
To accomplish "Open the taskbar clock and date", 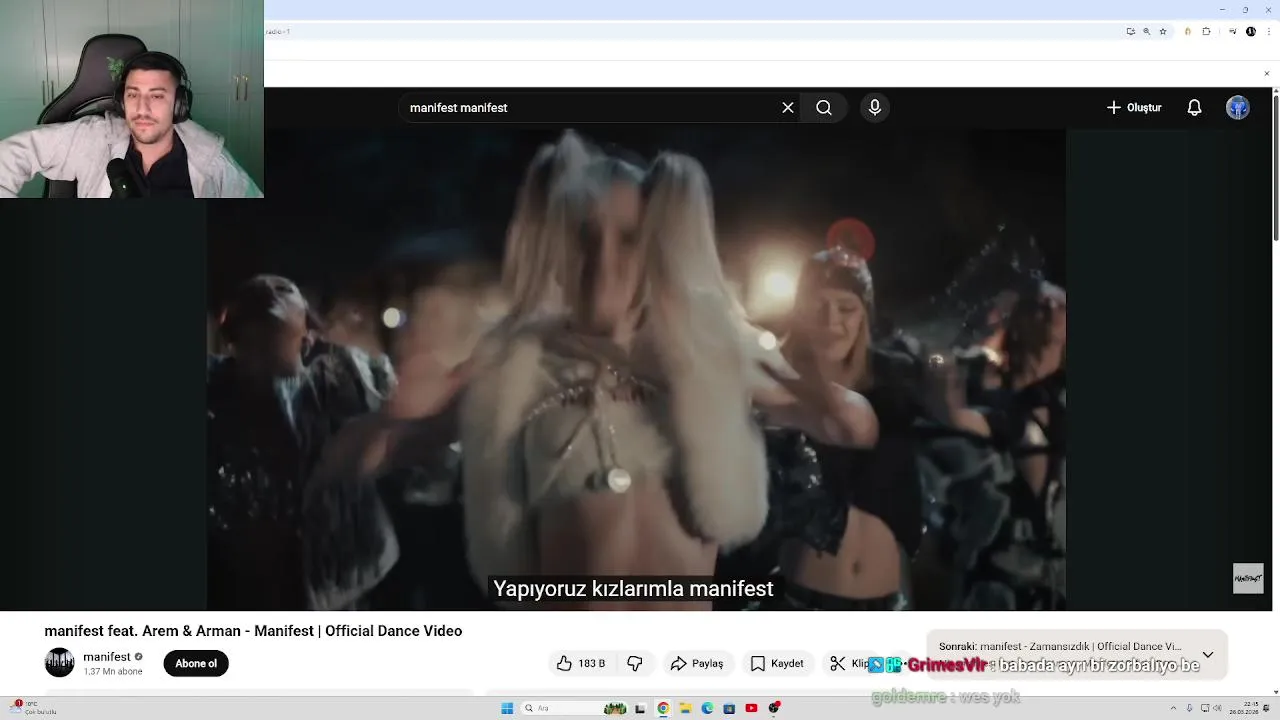I will pyautogui.click(x=1246, y=708).
